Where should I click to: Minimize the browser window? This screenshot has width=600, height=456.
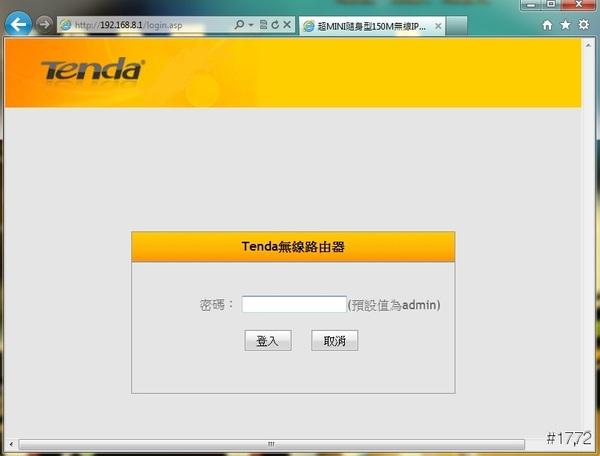click(531, 5)
